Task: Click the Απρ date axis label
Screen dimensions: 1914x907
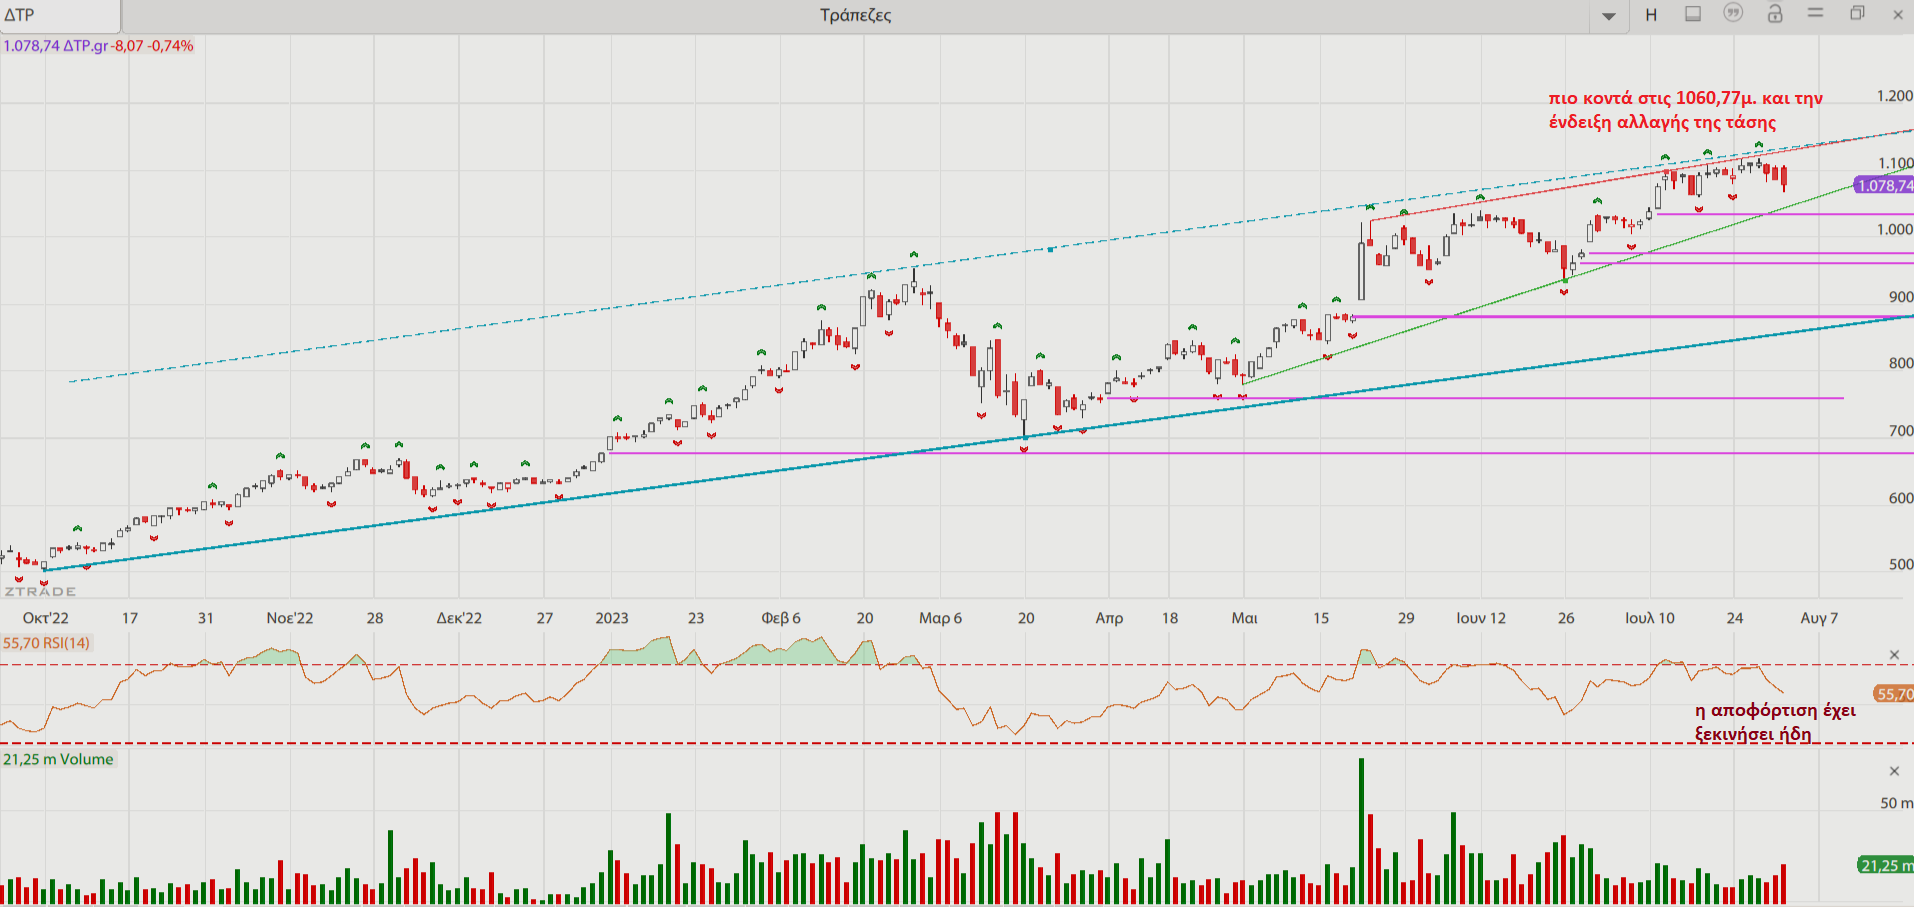Action: (x=1109, y=618)
